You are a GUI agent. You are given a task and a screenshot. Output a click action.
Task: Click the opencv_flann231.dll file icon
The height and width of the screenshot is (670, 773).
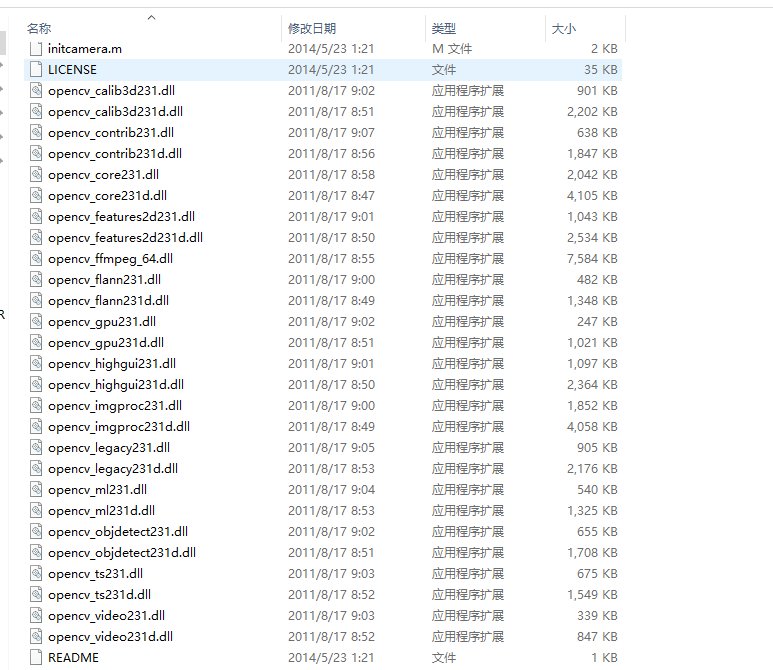(x=36, y=280)
